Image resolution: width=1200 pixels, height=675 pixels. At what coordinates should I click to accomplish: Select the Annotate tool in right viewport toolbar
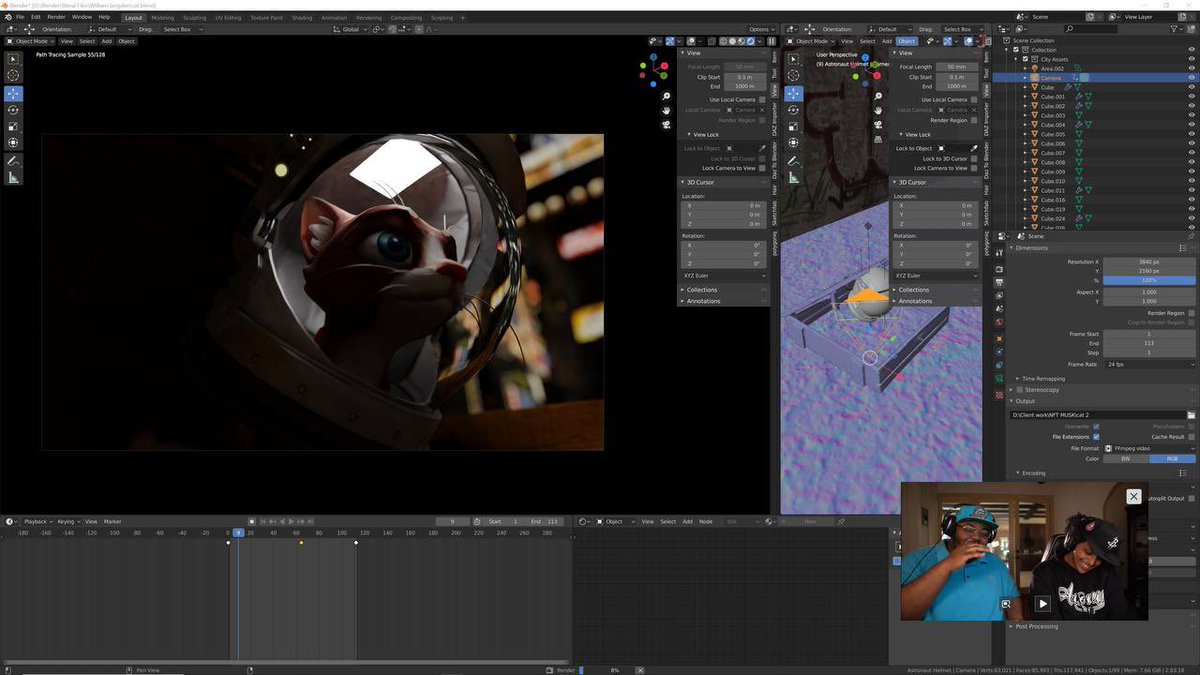point(792,161)
